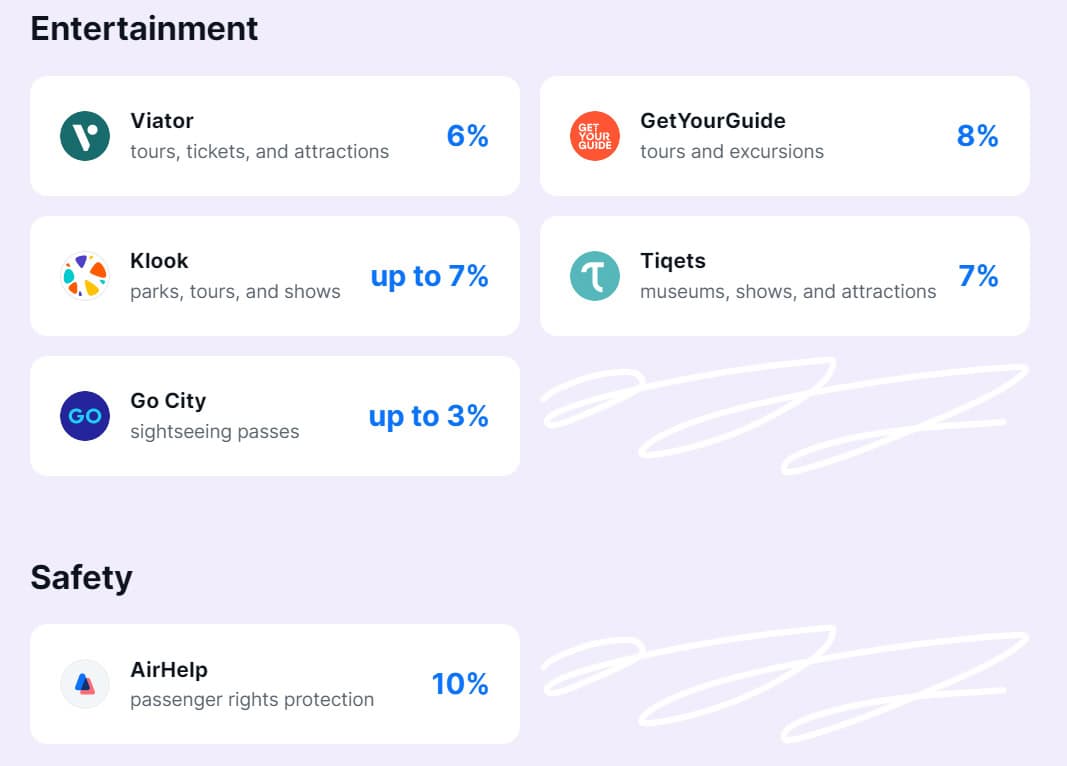Open the Go City sightseeing passes card
The width and height of the screenshot is (1067, 766).
point(275,416)
